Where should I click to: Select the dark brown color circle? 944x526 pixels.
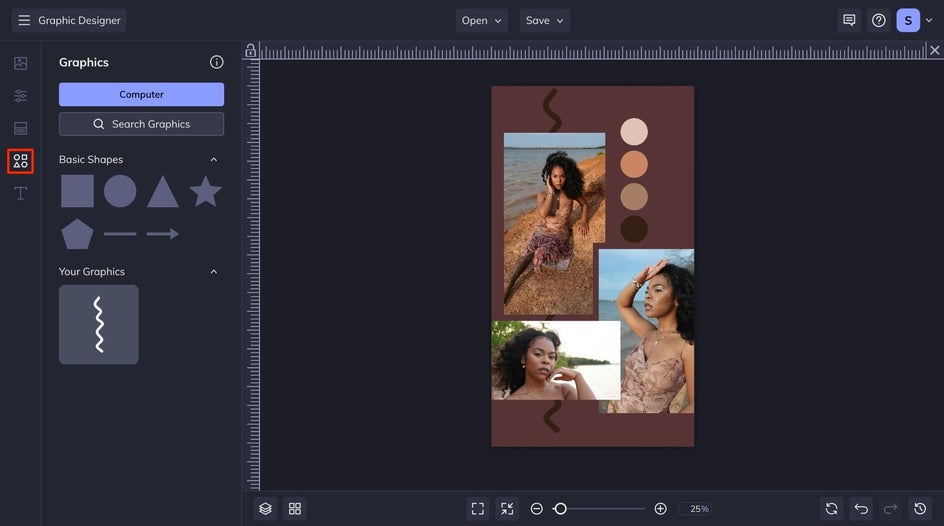[x=634, y=229]
